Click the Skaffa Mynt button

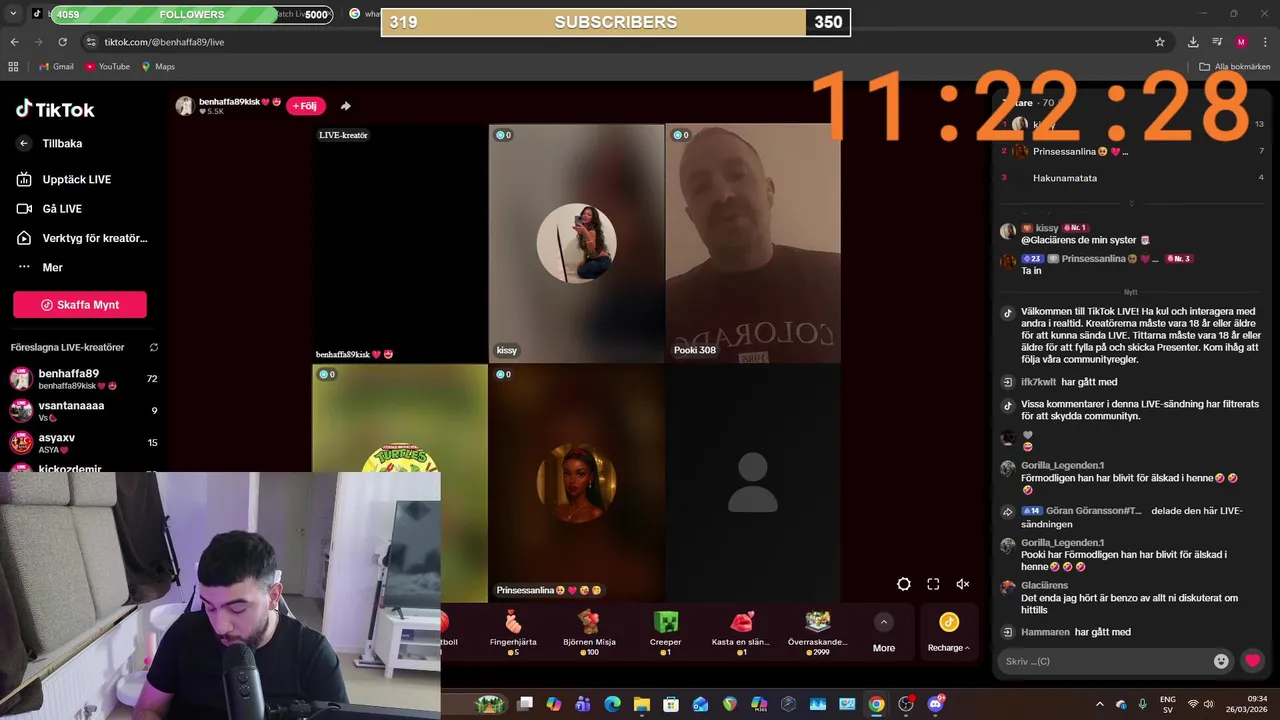click(x=80, y=305)
